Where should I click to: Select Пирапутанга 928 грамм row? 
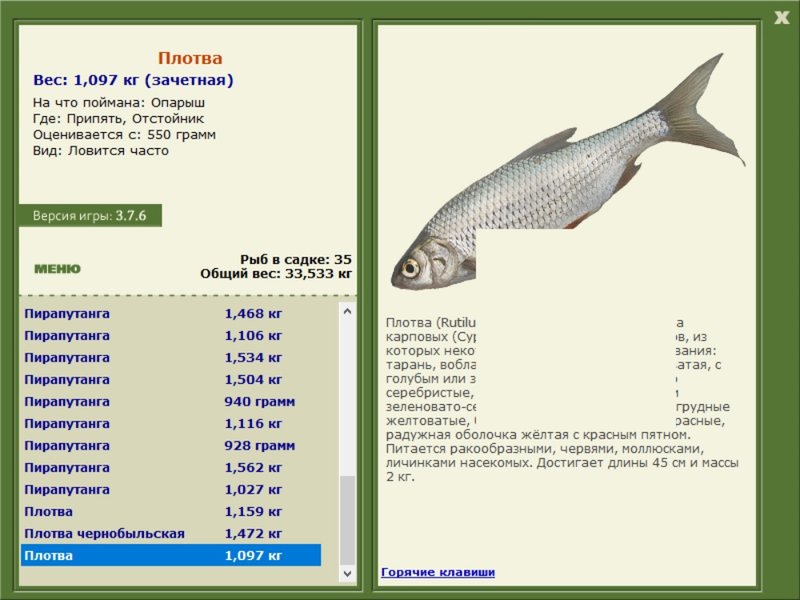pos(171,445)
